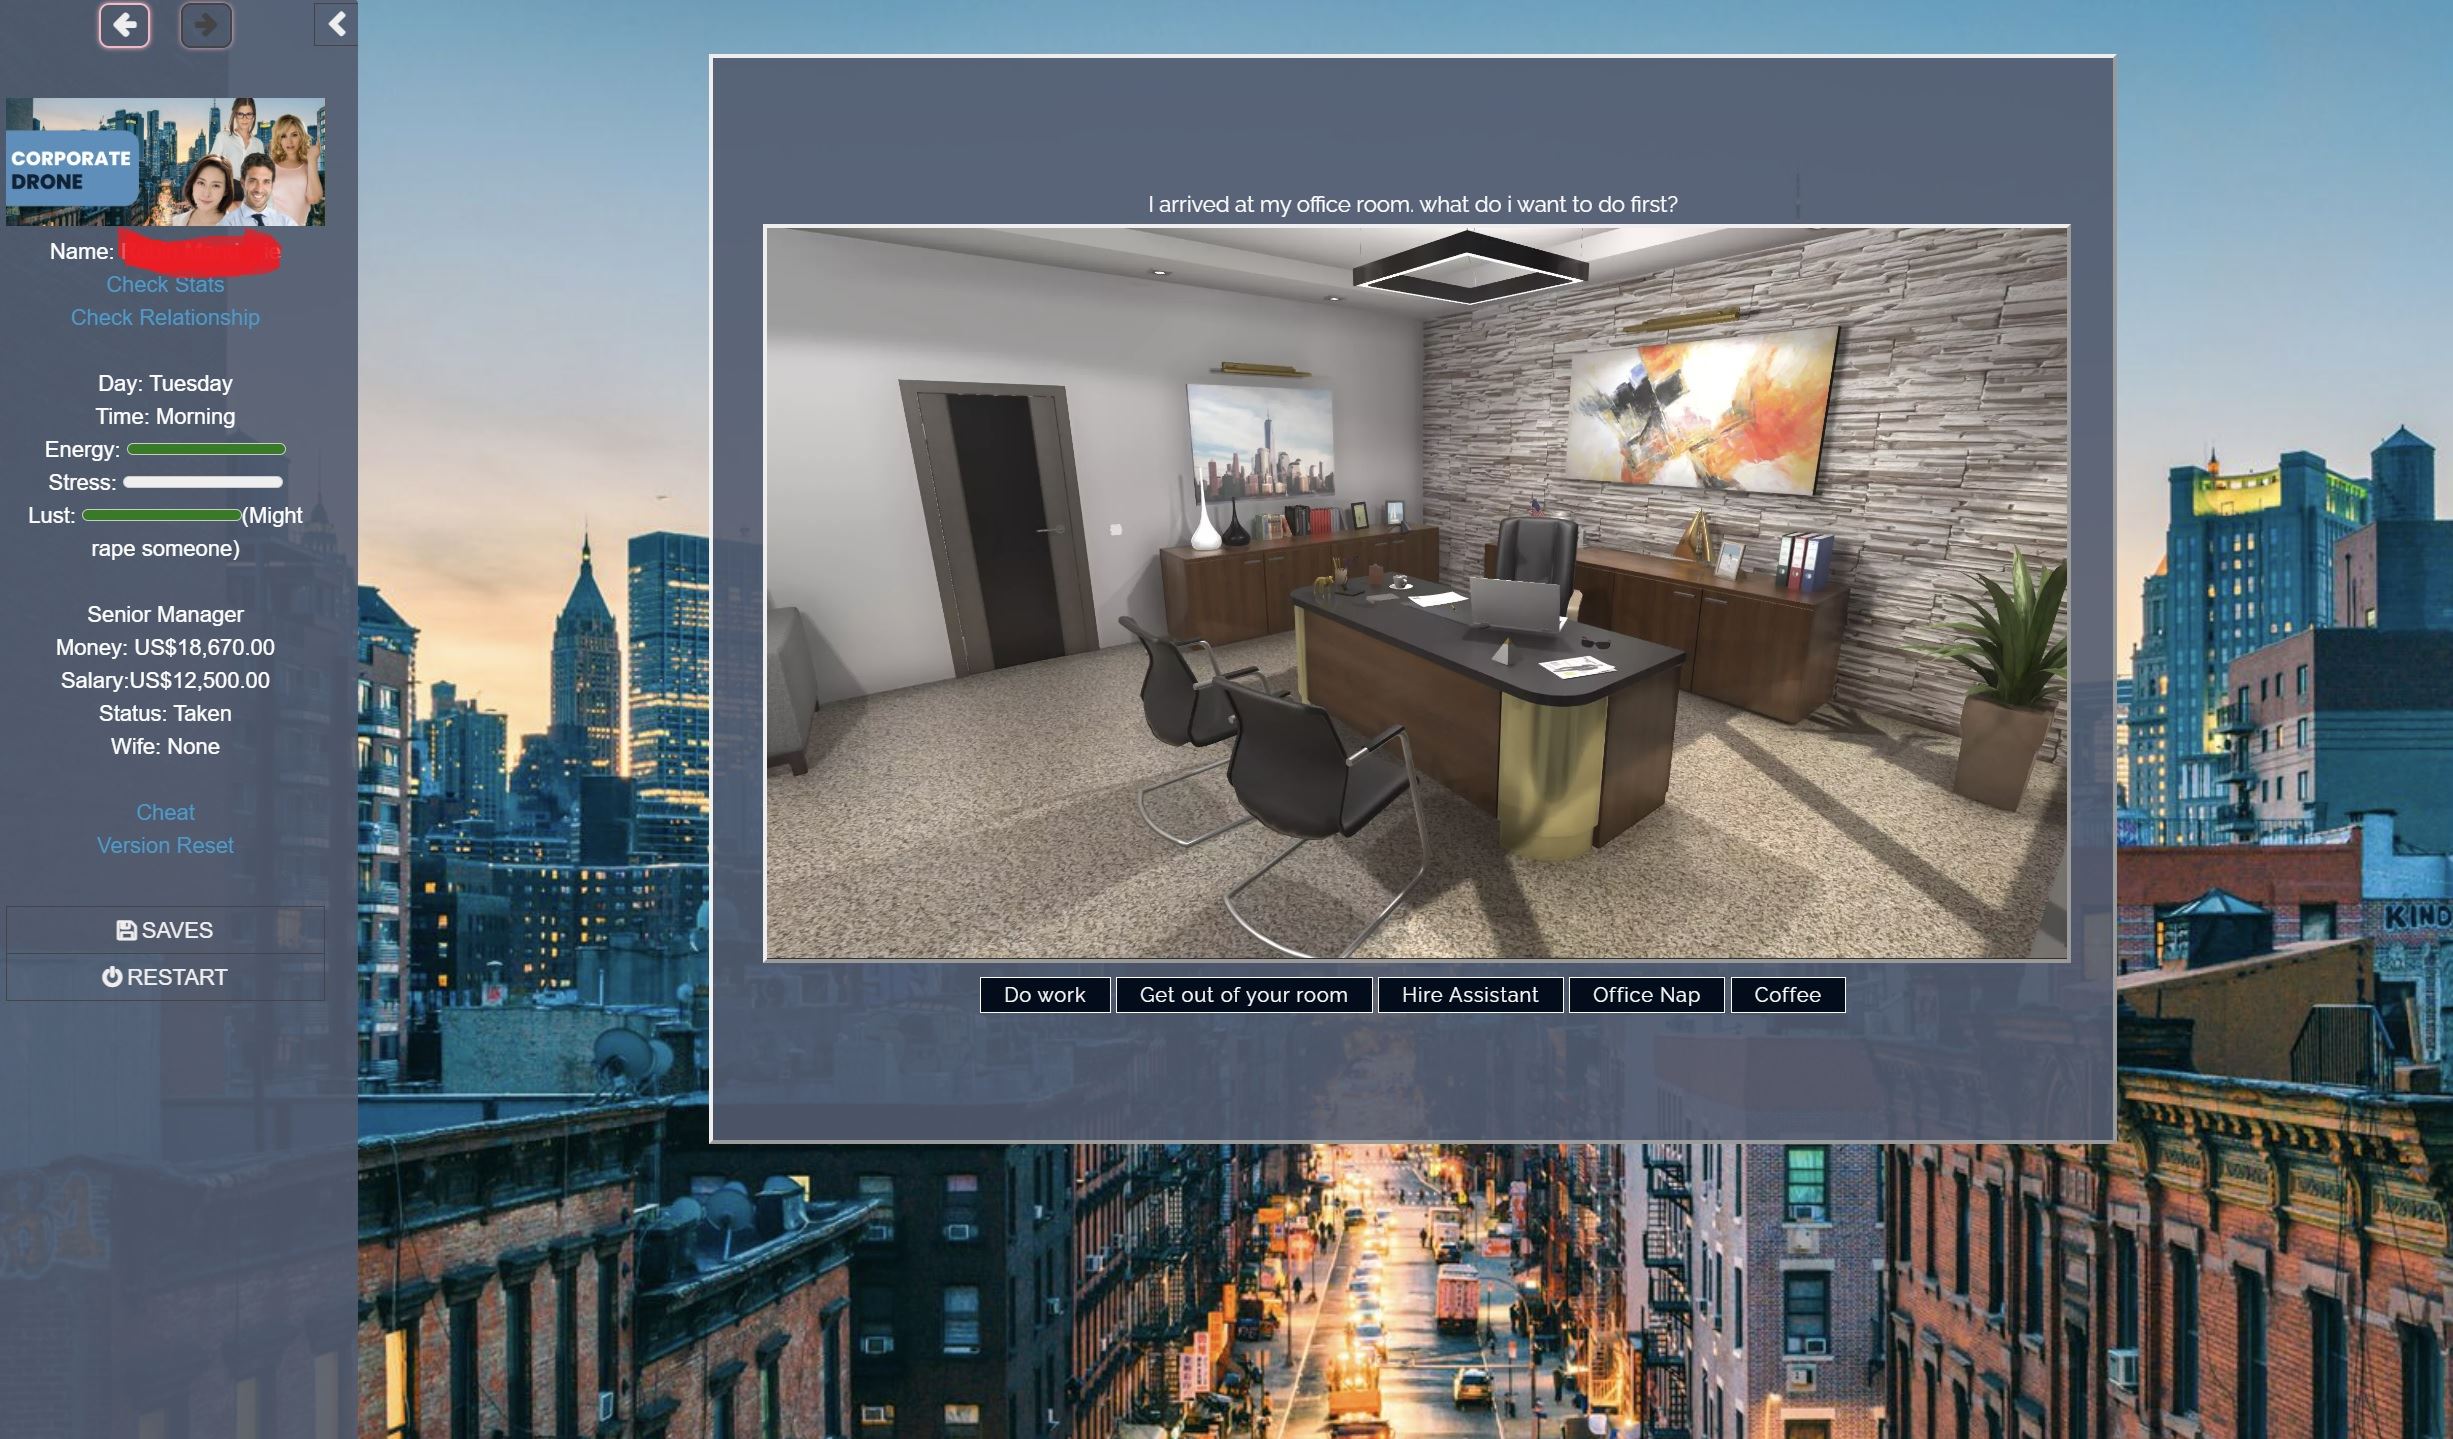The height and width of the screenshot is (1439, 2453).
Task: Choose the Coffee option
Action: tap(1787, 995)
